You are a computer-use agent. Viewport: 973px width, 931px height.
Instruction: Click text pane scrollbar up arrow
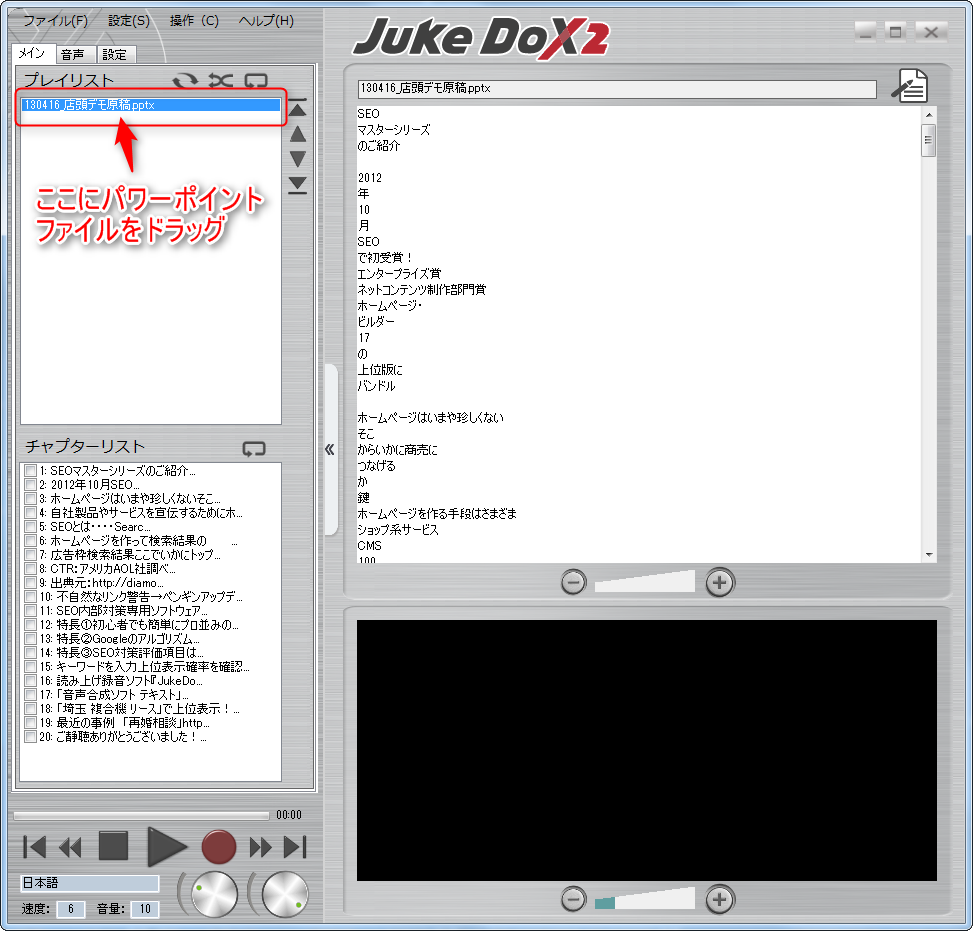click(x=929, y=115)
